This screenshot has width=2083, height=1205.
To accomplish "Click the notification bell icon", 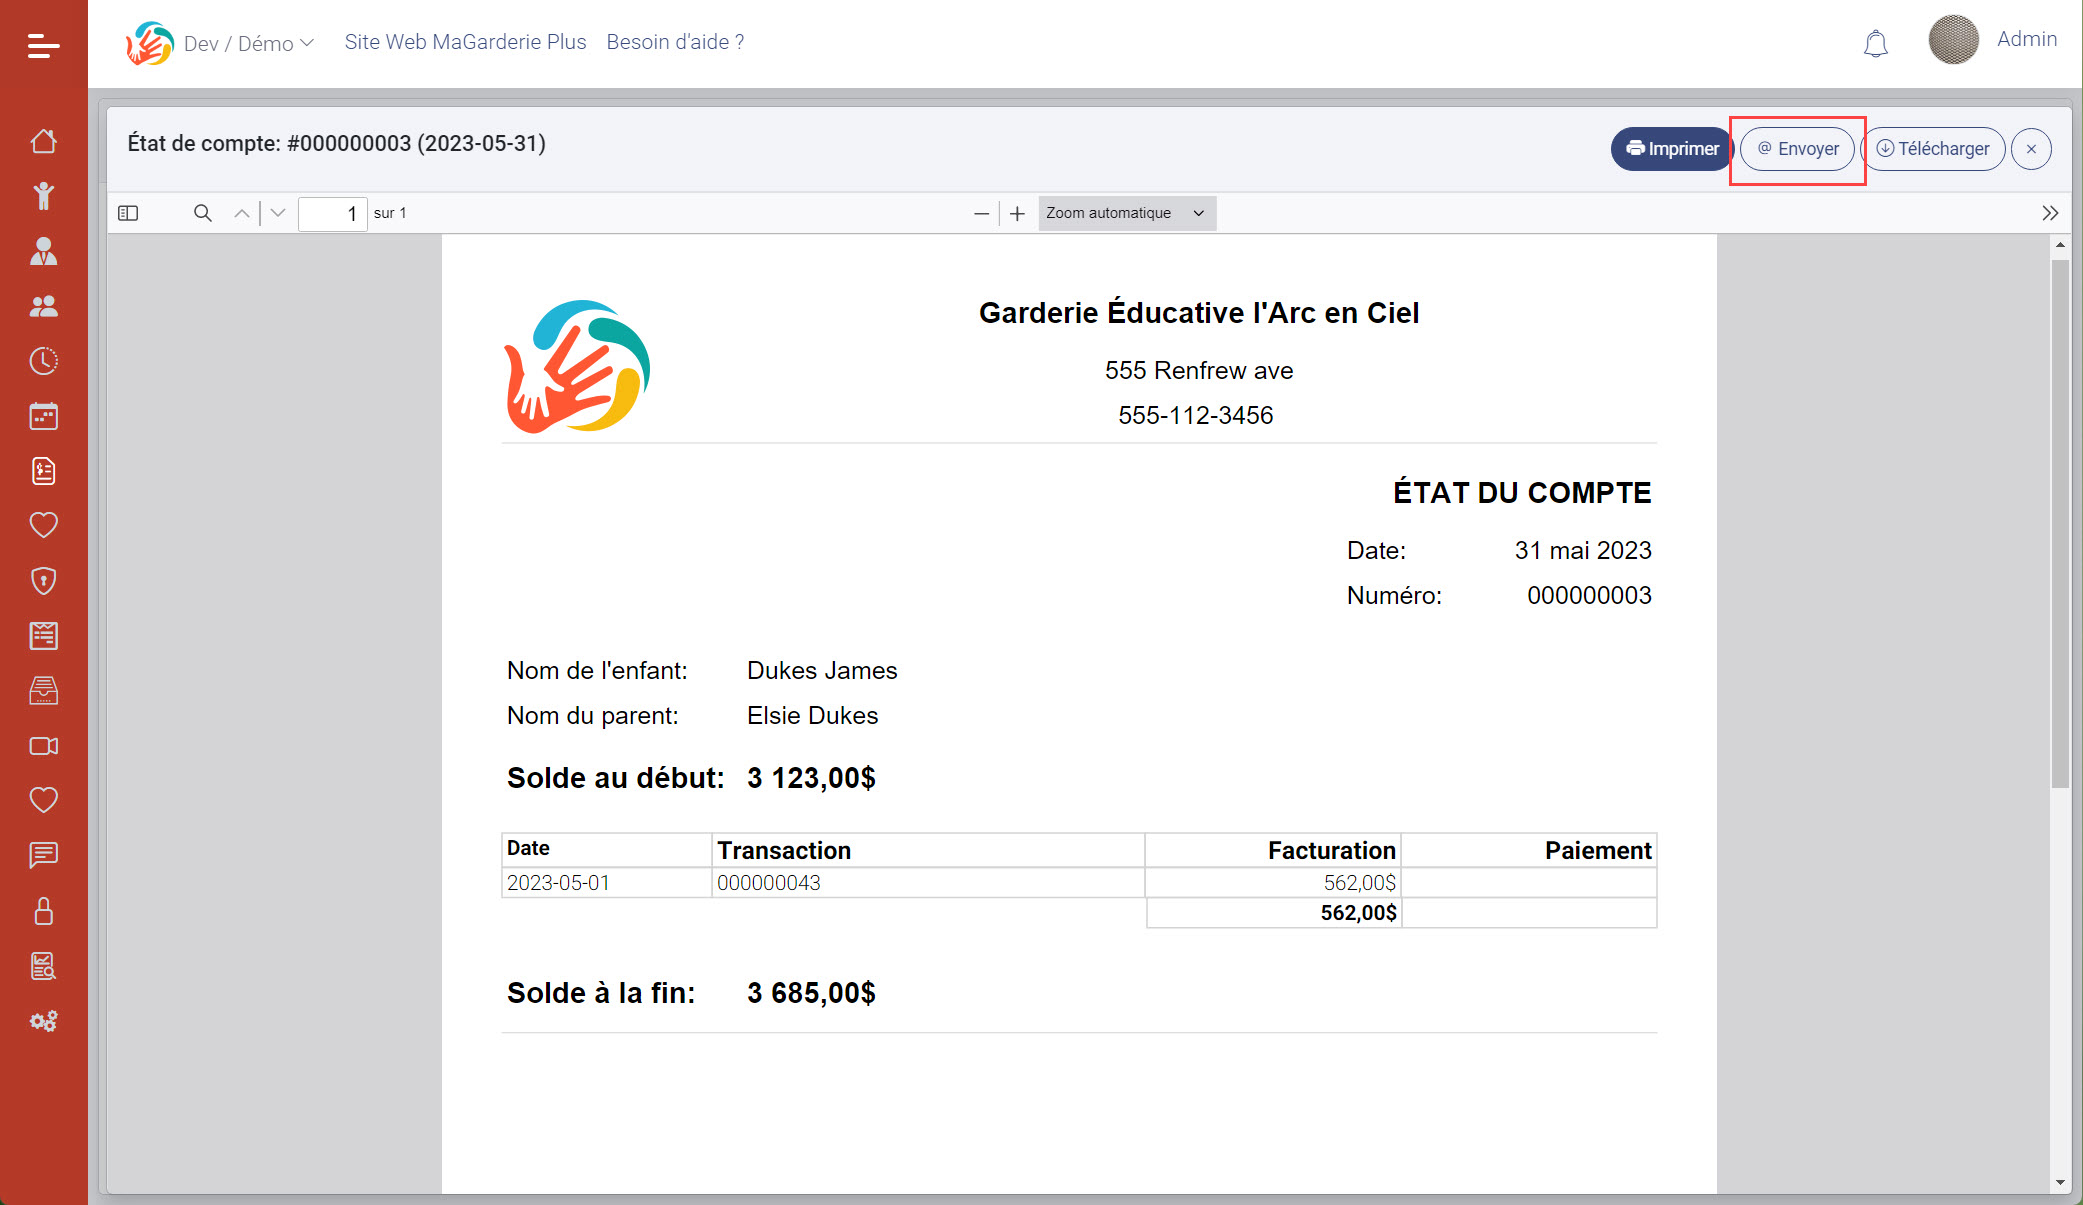I will [x=1875, y=44].
